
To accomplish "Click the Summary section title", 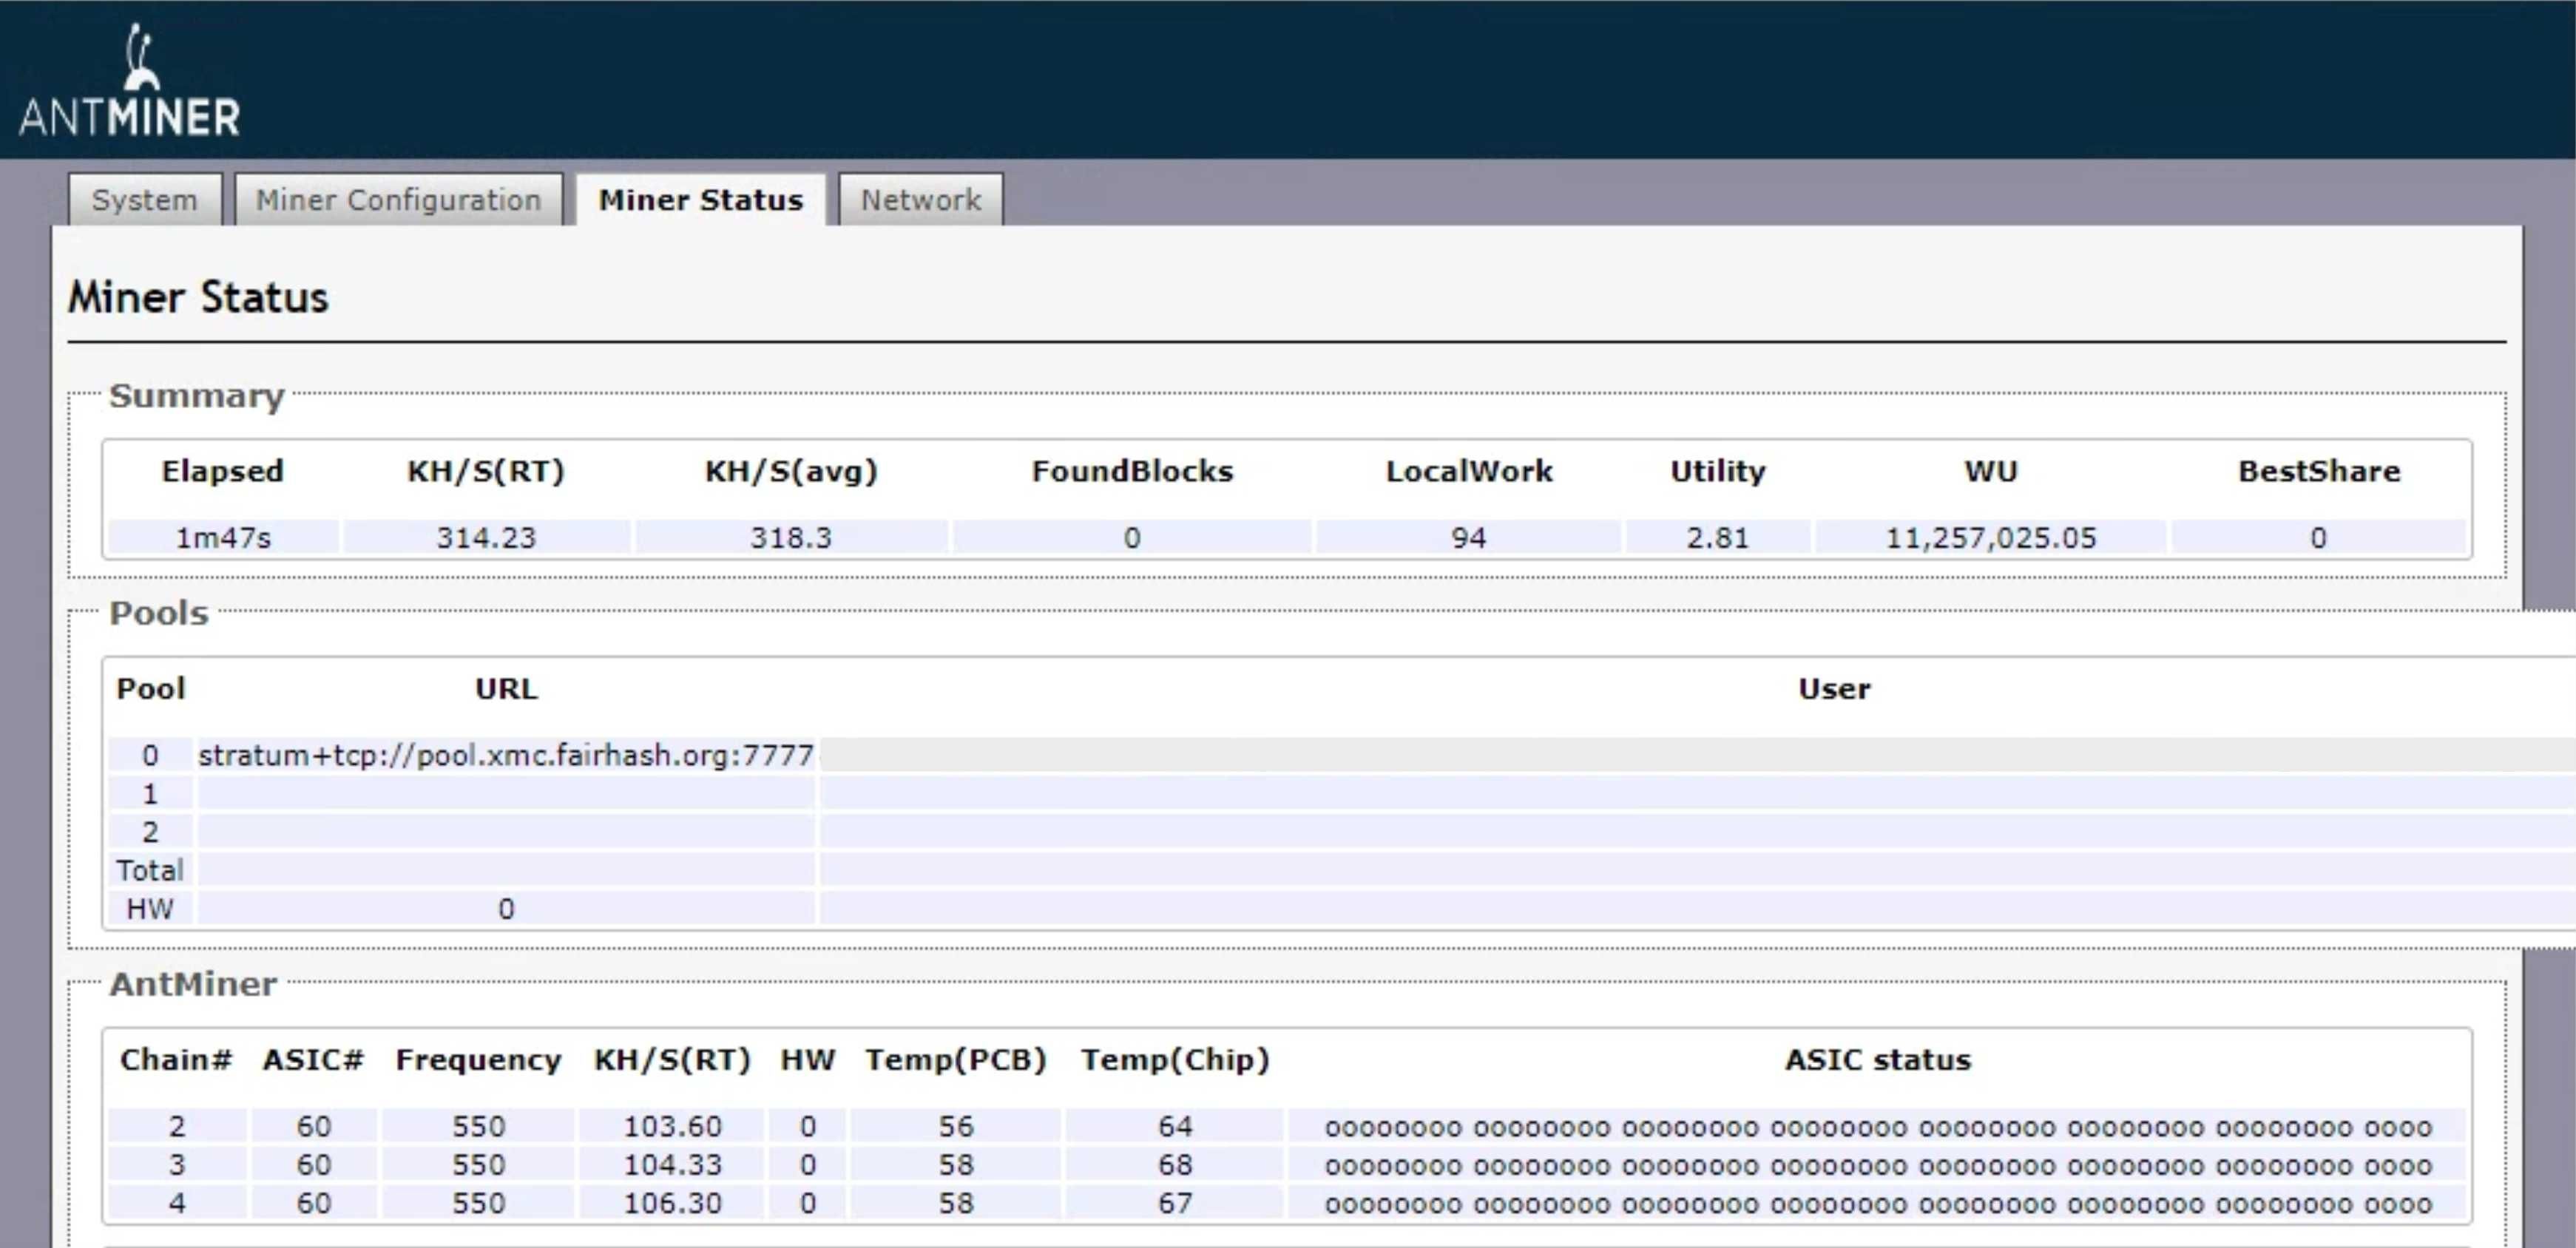I will tap(197, 396).
